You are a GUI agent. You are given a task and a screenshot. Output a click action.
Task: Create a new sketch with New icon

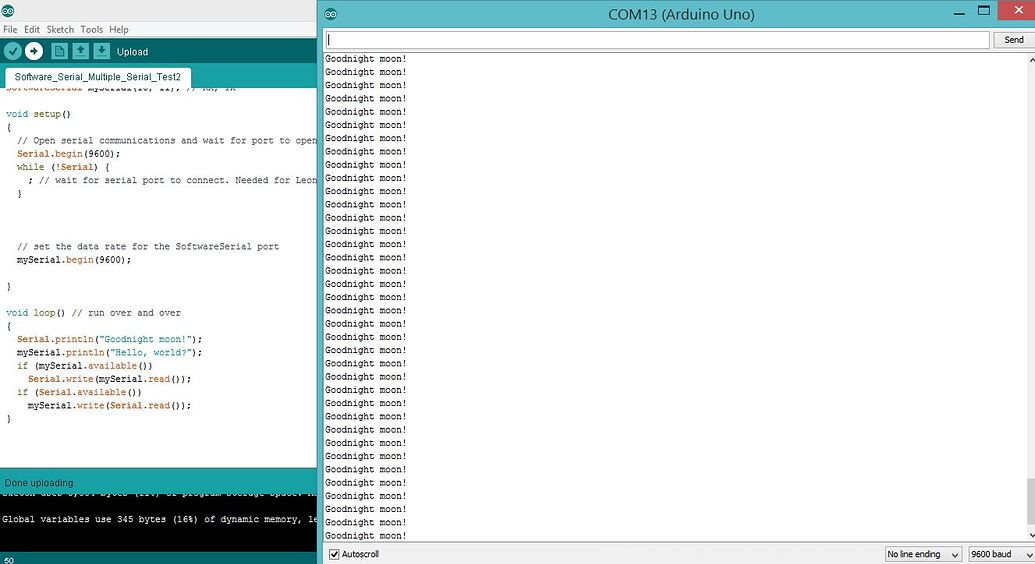59,51
